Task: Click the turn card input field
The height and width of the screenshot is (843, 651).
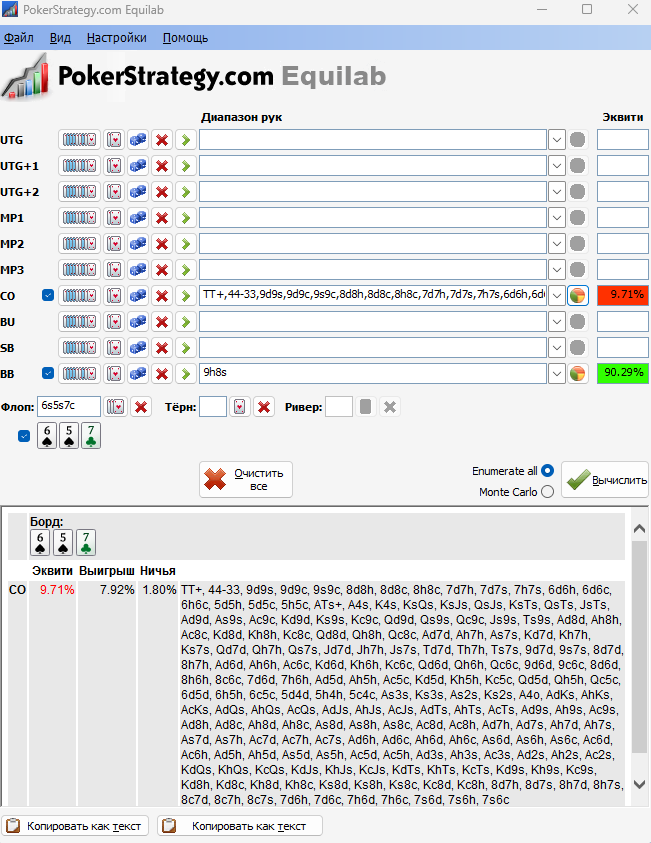Action: pos(212,407)
